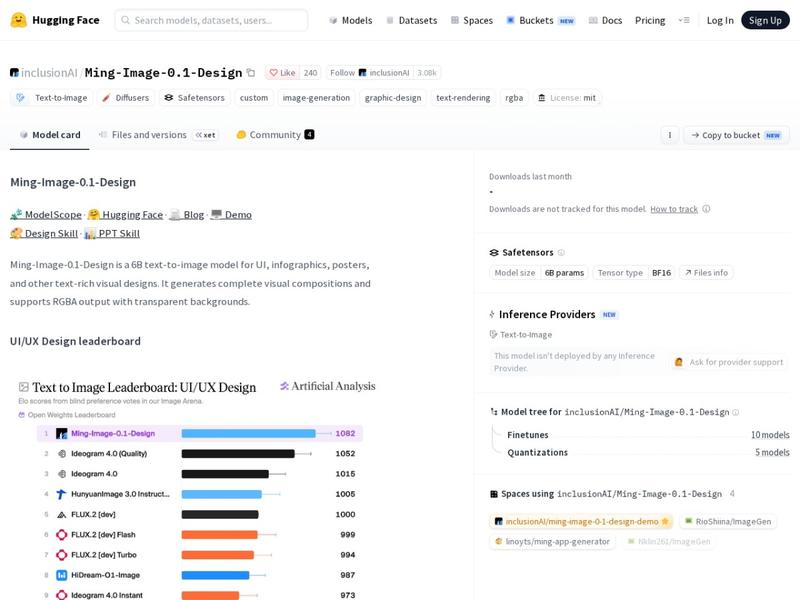800x600 pixels.
Task: Open the Demo link
Action: click(231, 215)
